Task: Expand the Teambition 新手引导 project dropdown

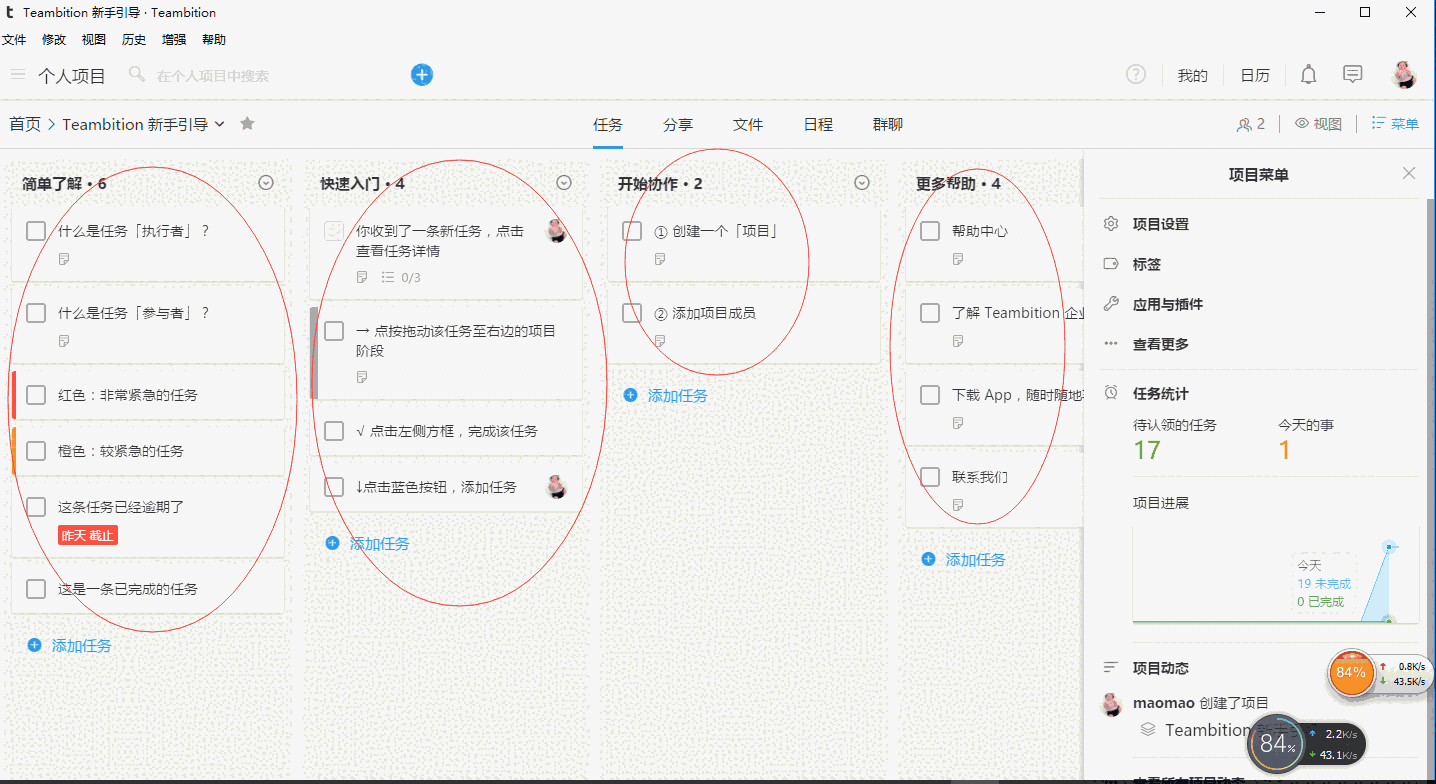Action: point(220,124)
